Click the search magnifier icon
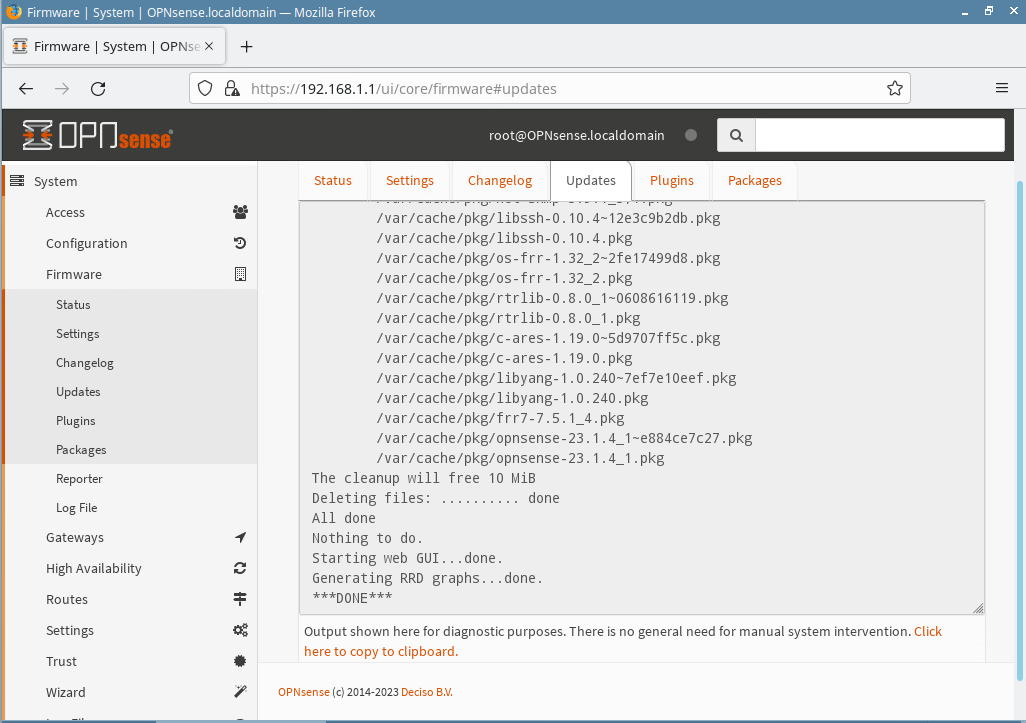This screenshot has height=723, width=1026. click(736, 135)
